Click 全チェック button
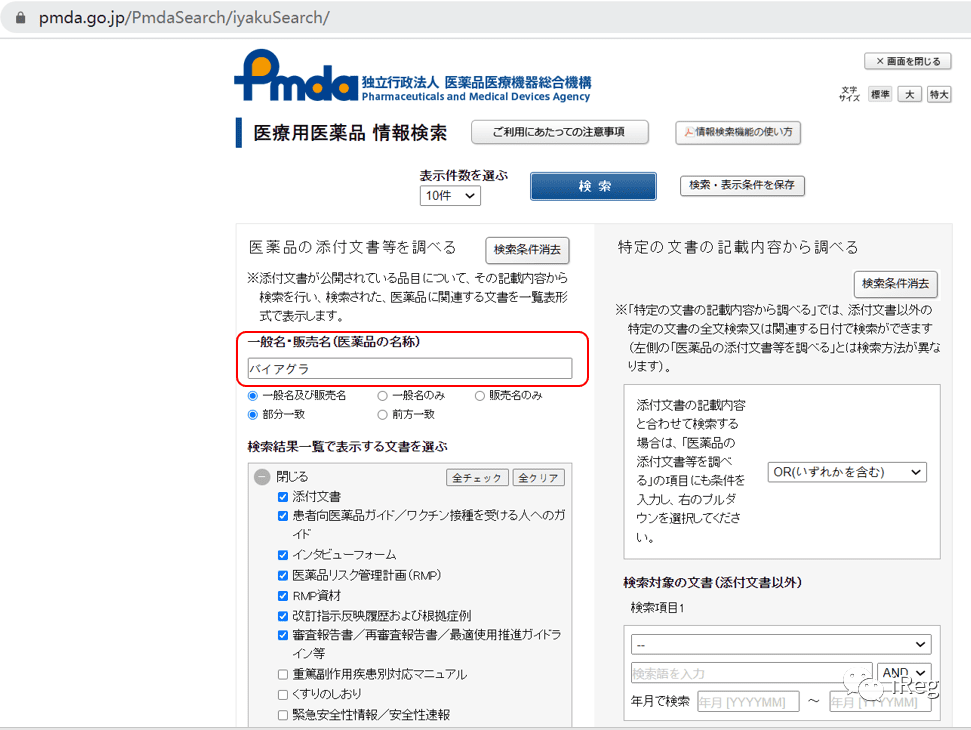The width and height of the screenshot is (971, 730). 477,477
